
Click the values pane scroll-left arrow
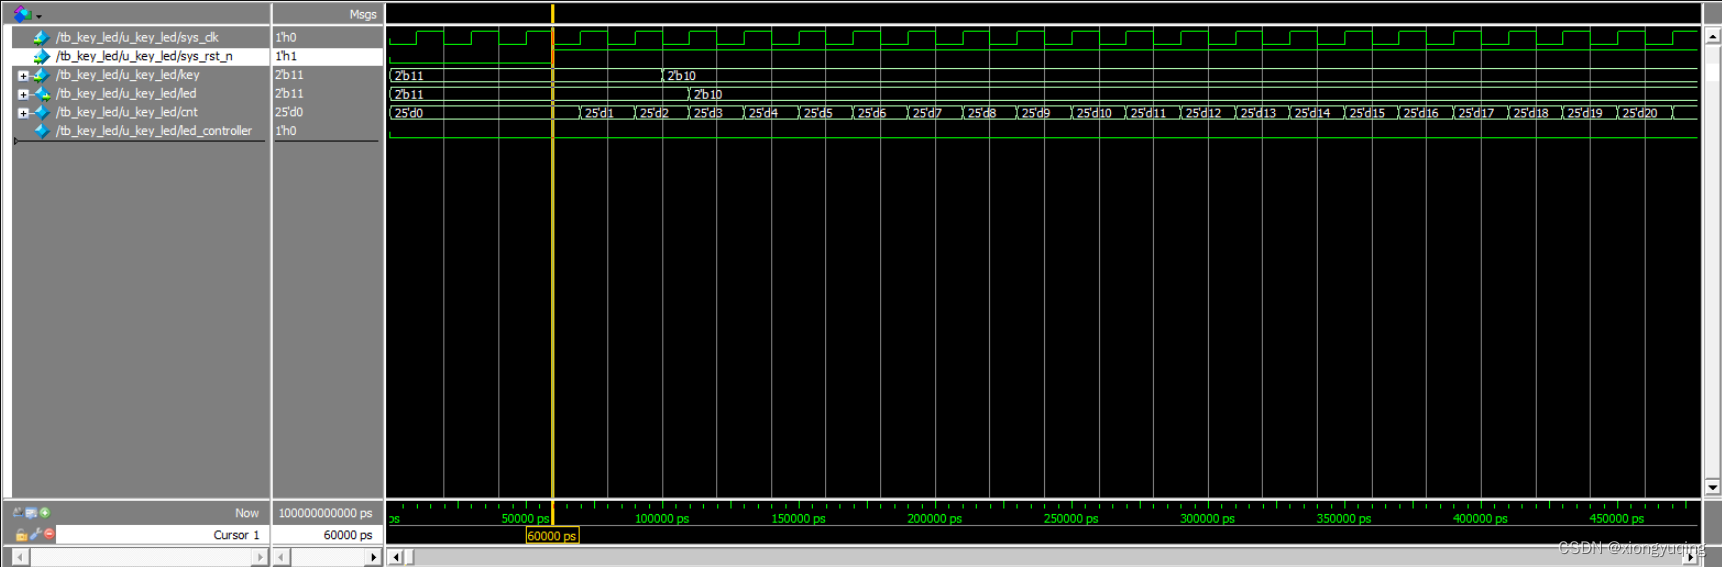point(282,557)
